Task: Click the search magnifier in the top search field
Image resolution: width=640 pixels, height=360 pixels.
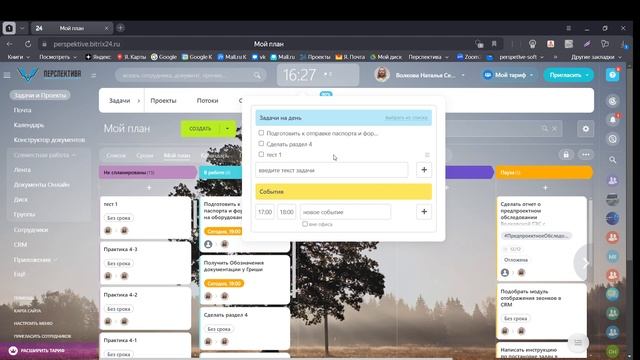Action: [257, 76]
